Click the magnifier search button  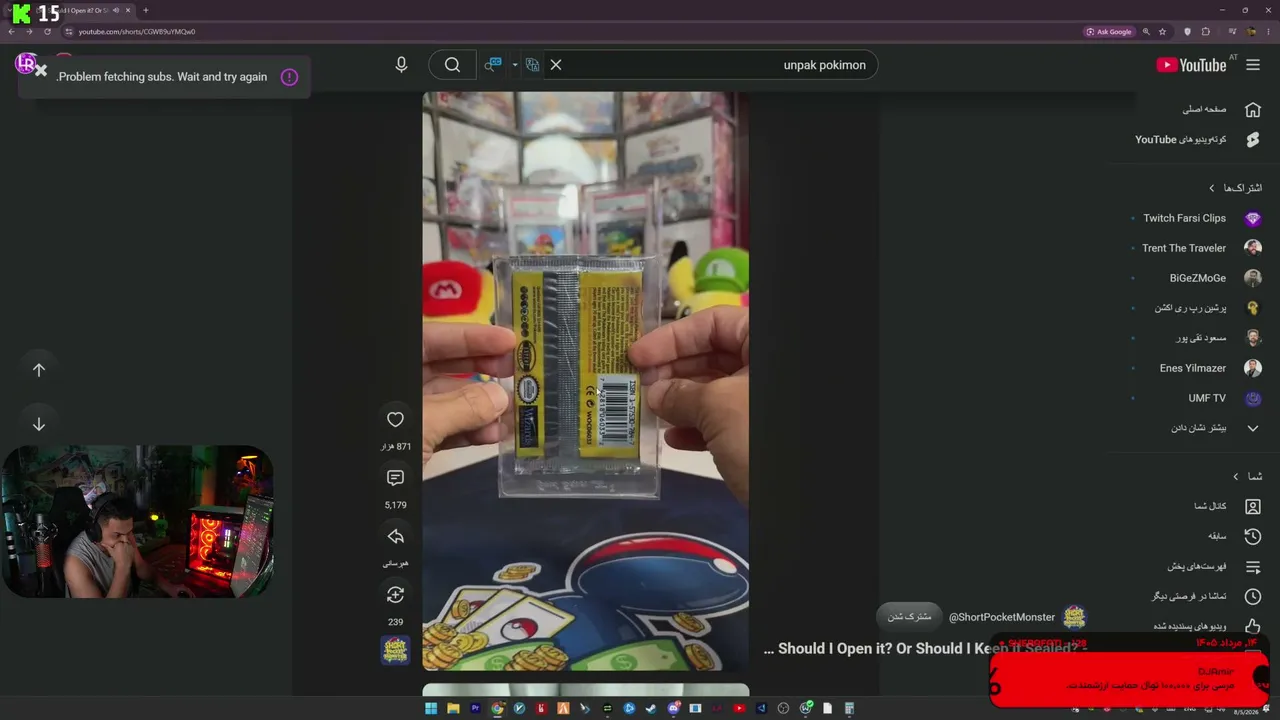tap(452, 65)
